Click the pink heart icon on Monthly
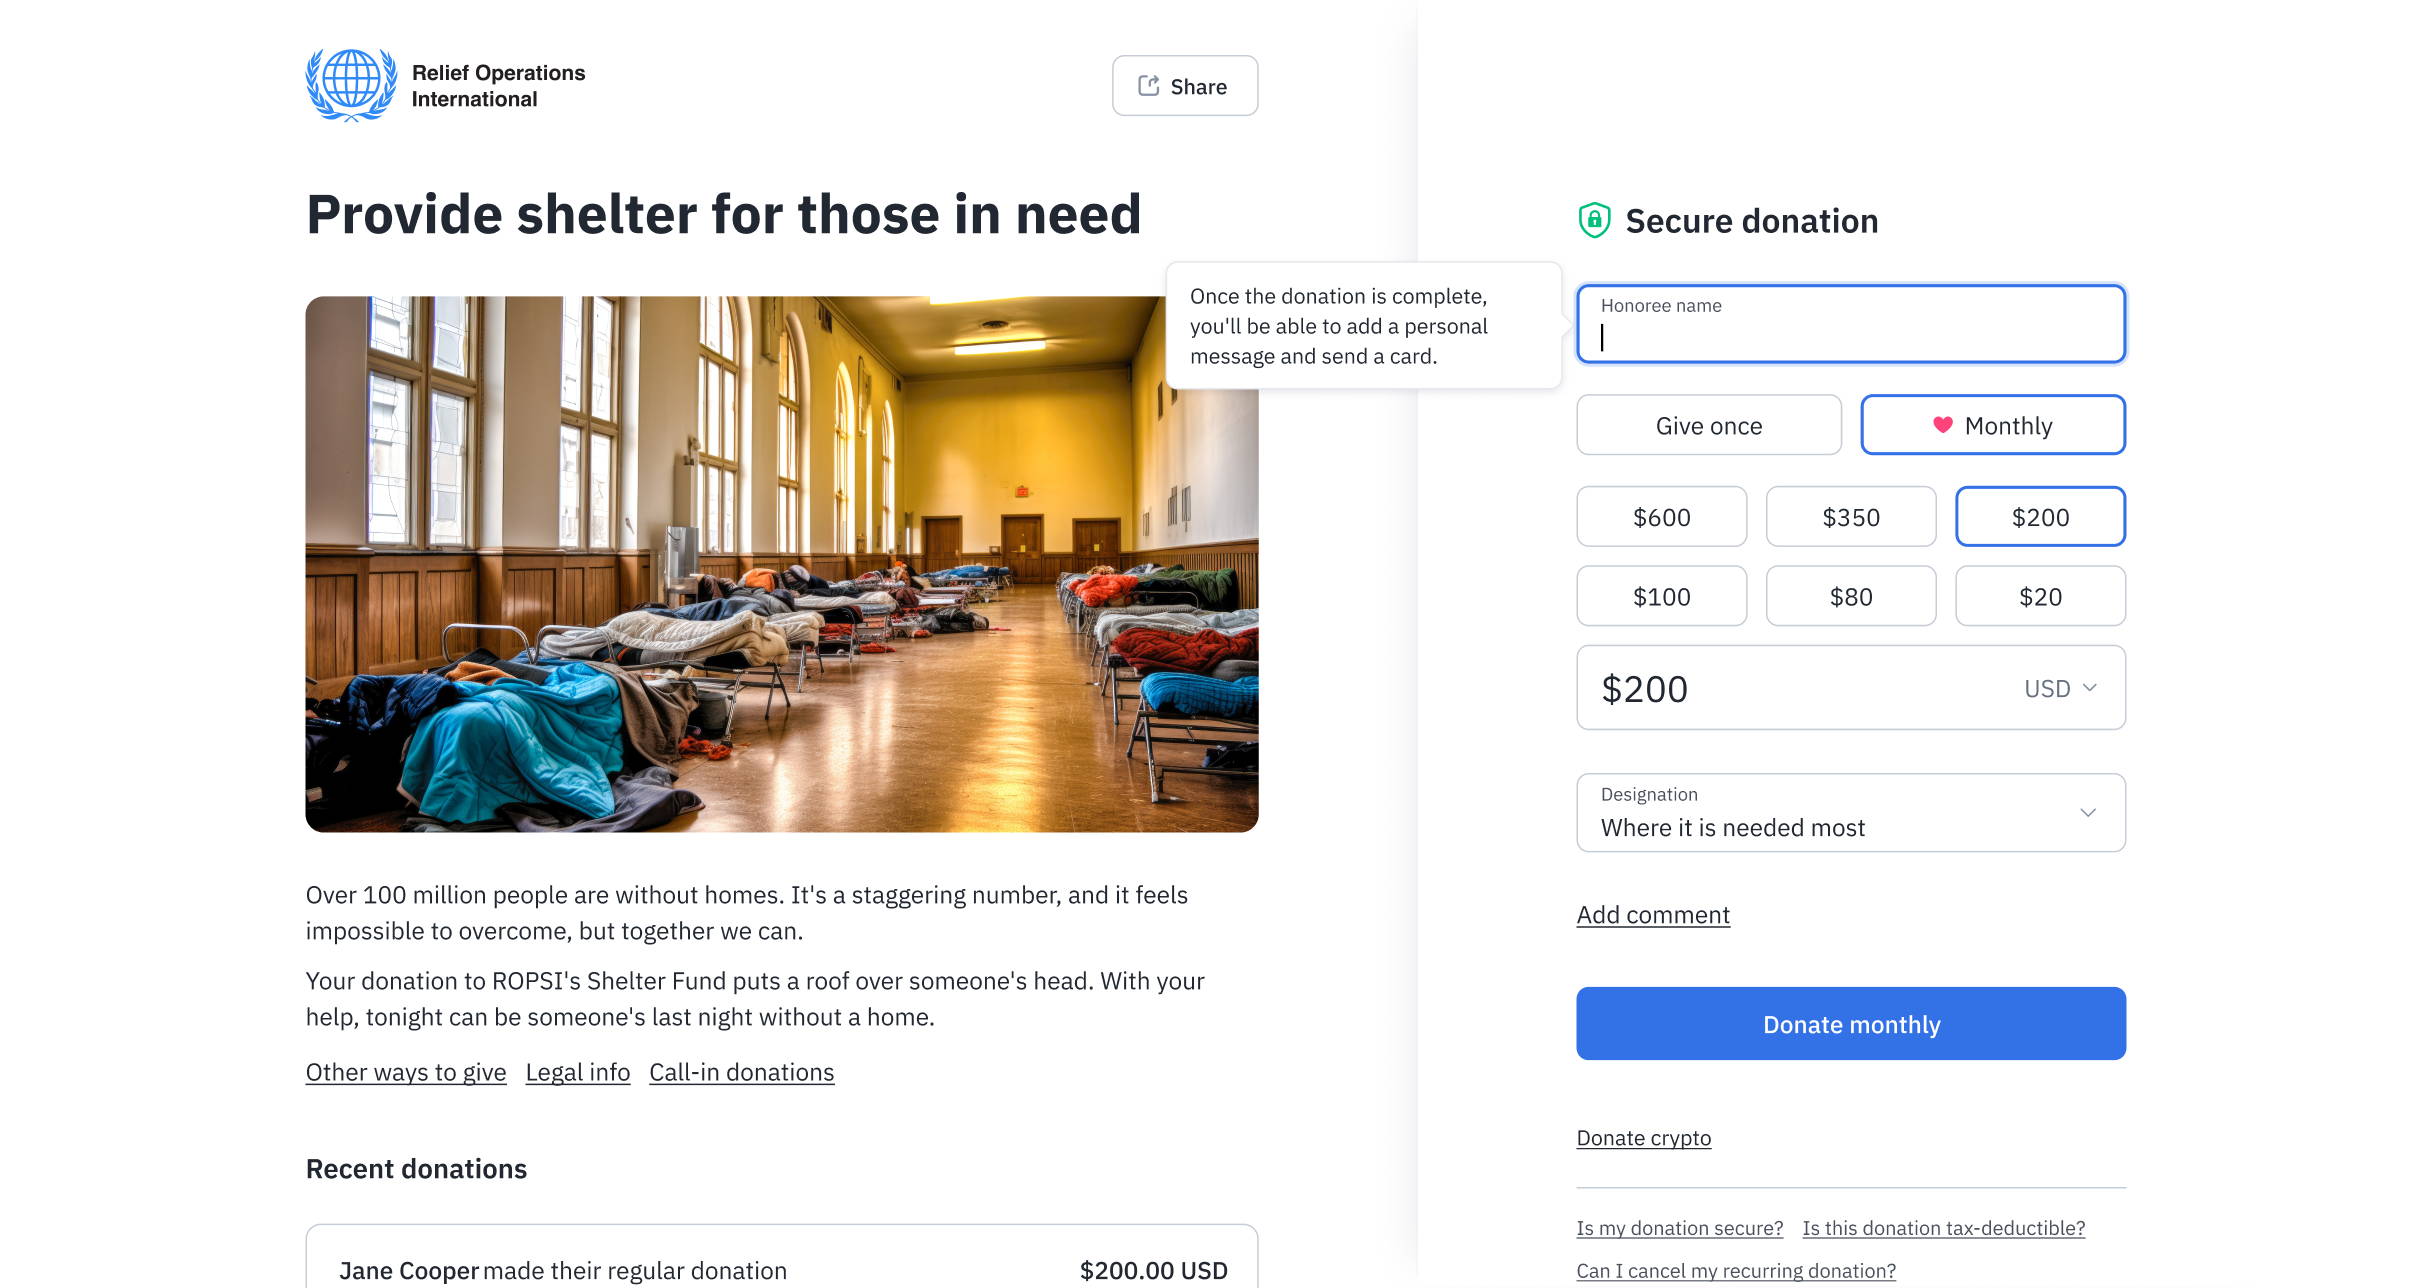This screenshot has height=1288, width=2432. [1942, 425]
